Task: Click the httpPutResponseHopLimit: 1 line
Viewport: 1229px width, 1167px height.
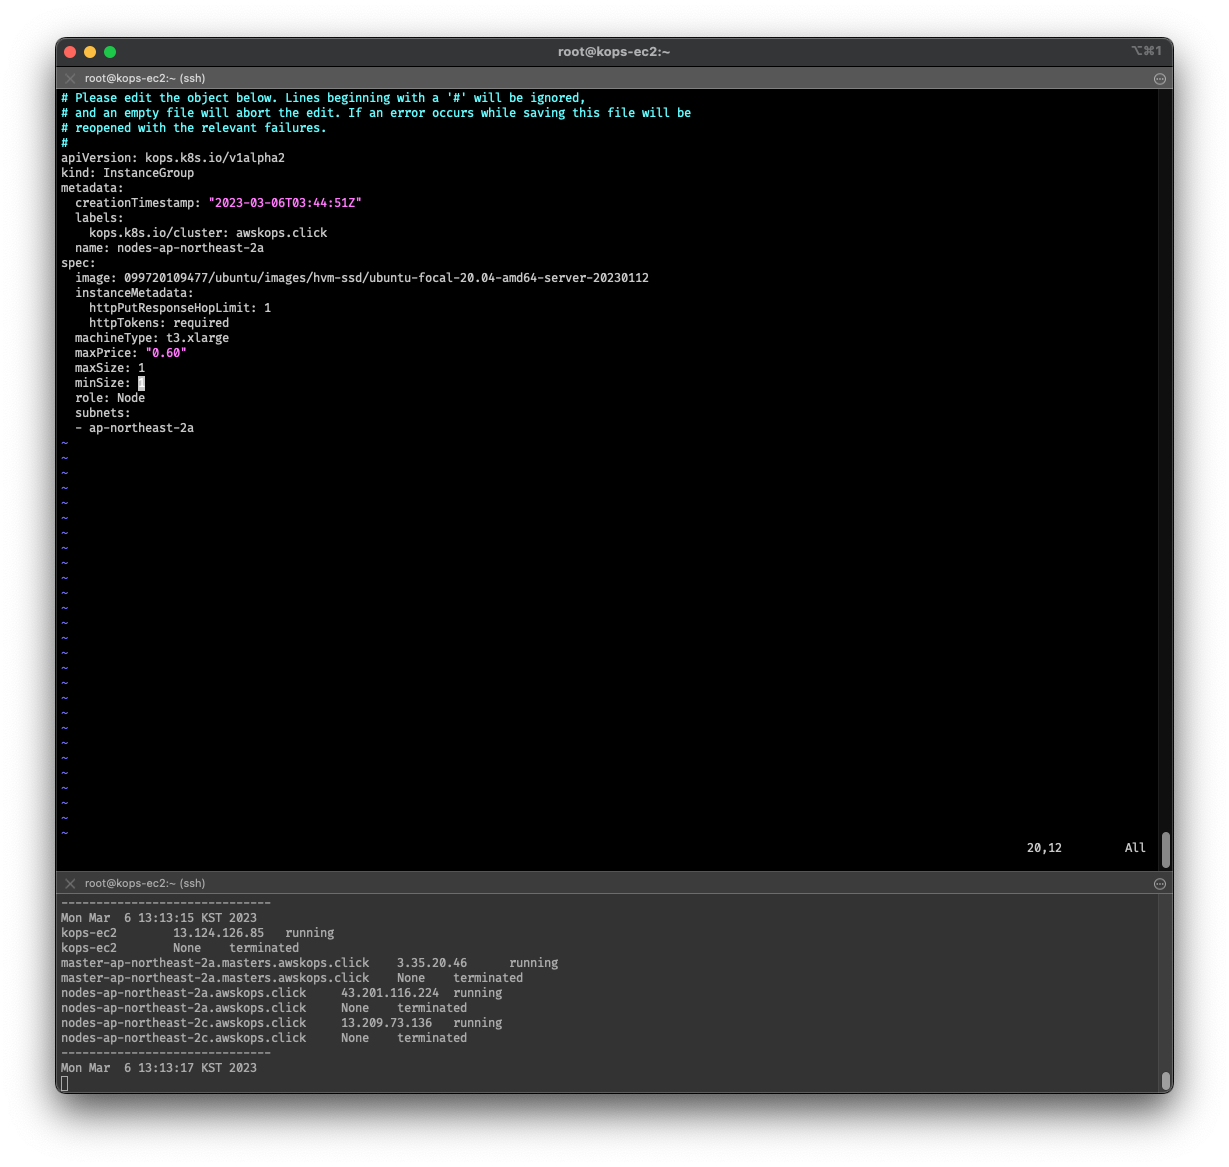Action: point(180,308)
